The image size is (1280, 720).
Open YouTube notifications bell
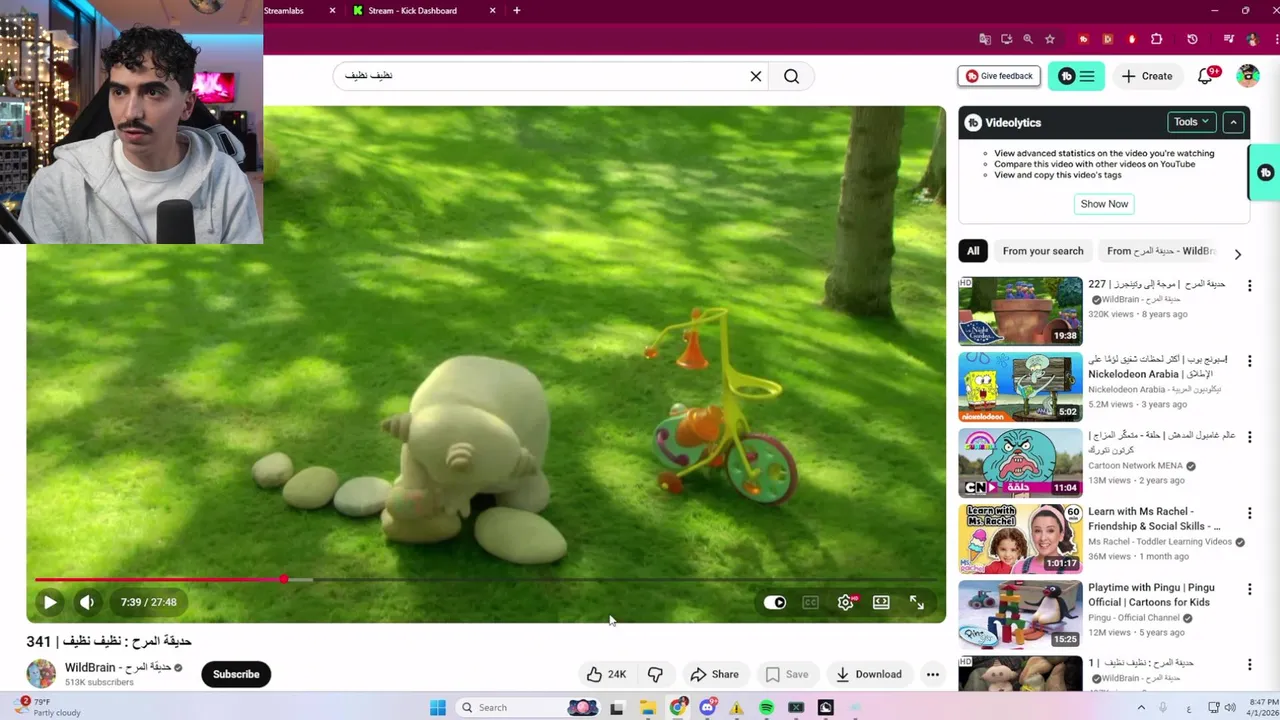coord(1205,76)
